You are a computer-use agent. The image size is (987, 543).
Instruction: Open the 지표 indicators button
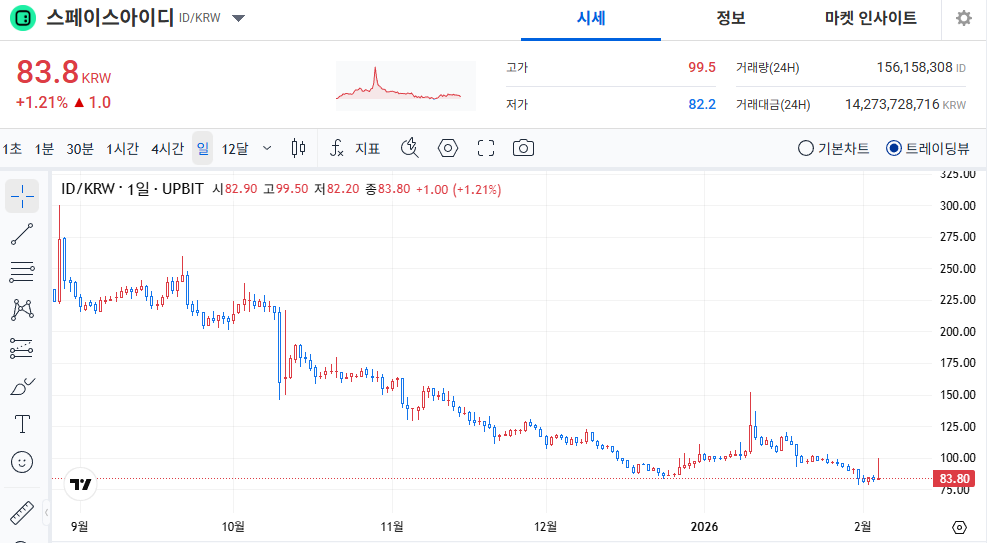click(x=355, y=148)
